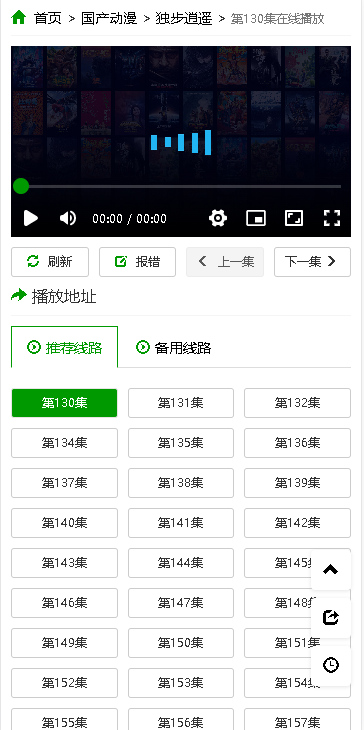Switch to the 推荐线路 tab
The width and height of the screenshot is (364, 730).
click(65, 347)
